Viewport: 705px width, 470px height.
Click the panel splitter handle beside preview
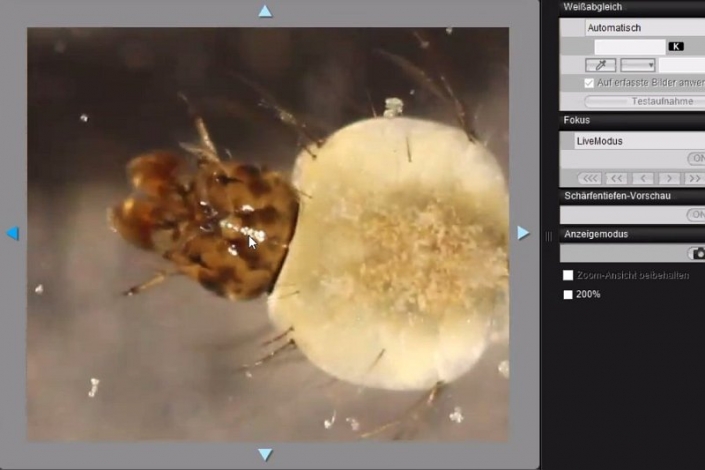click(547, 236)
